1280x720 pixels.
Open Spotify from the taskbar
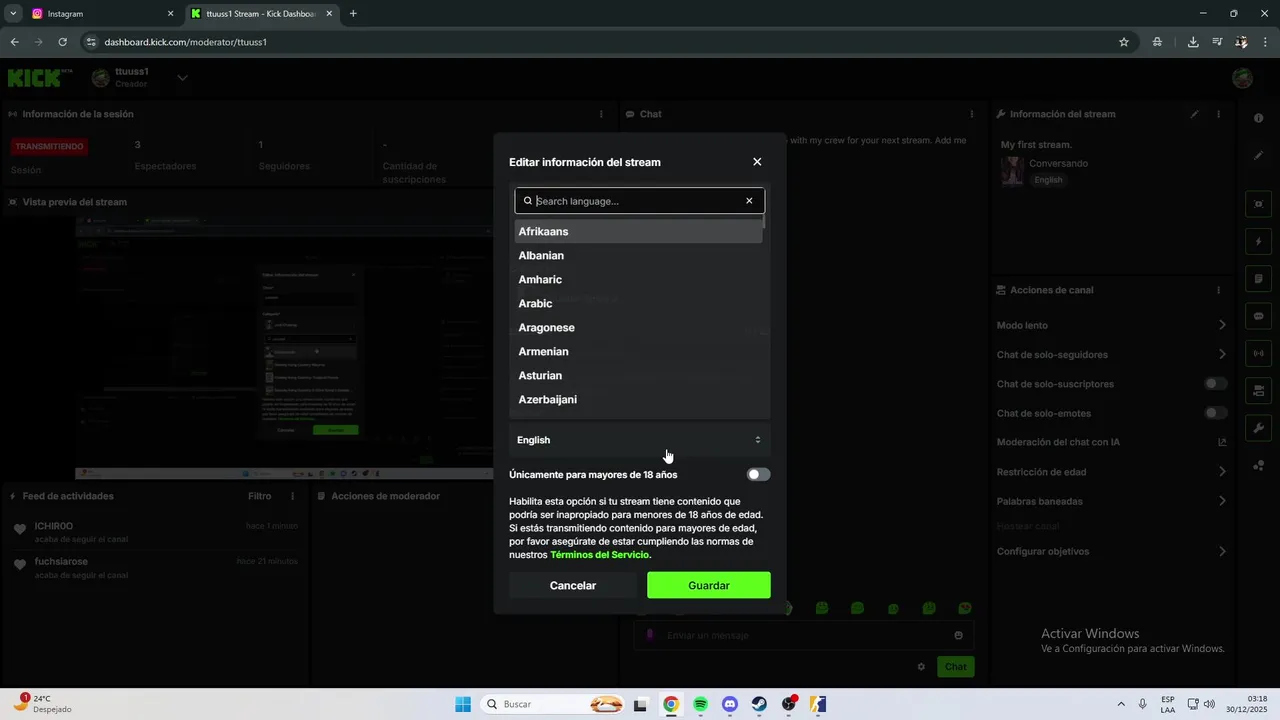tap(700, 704)
